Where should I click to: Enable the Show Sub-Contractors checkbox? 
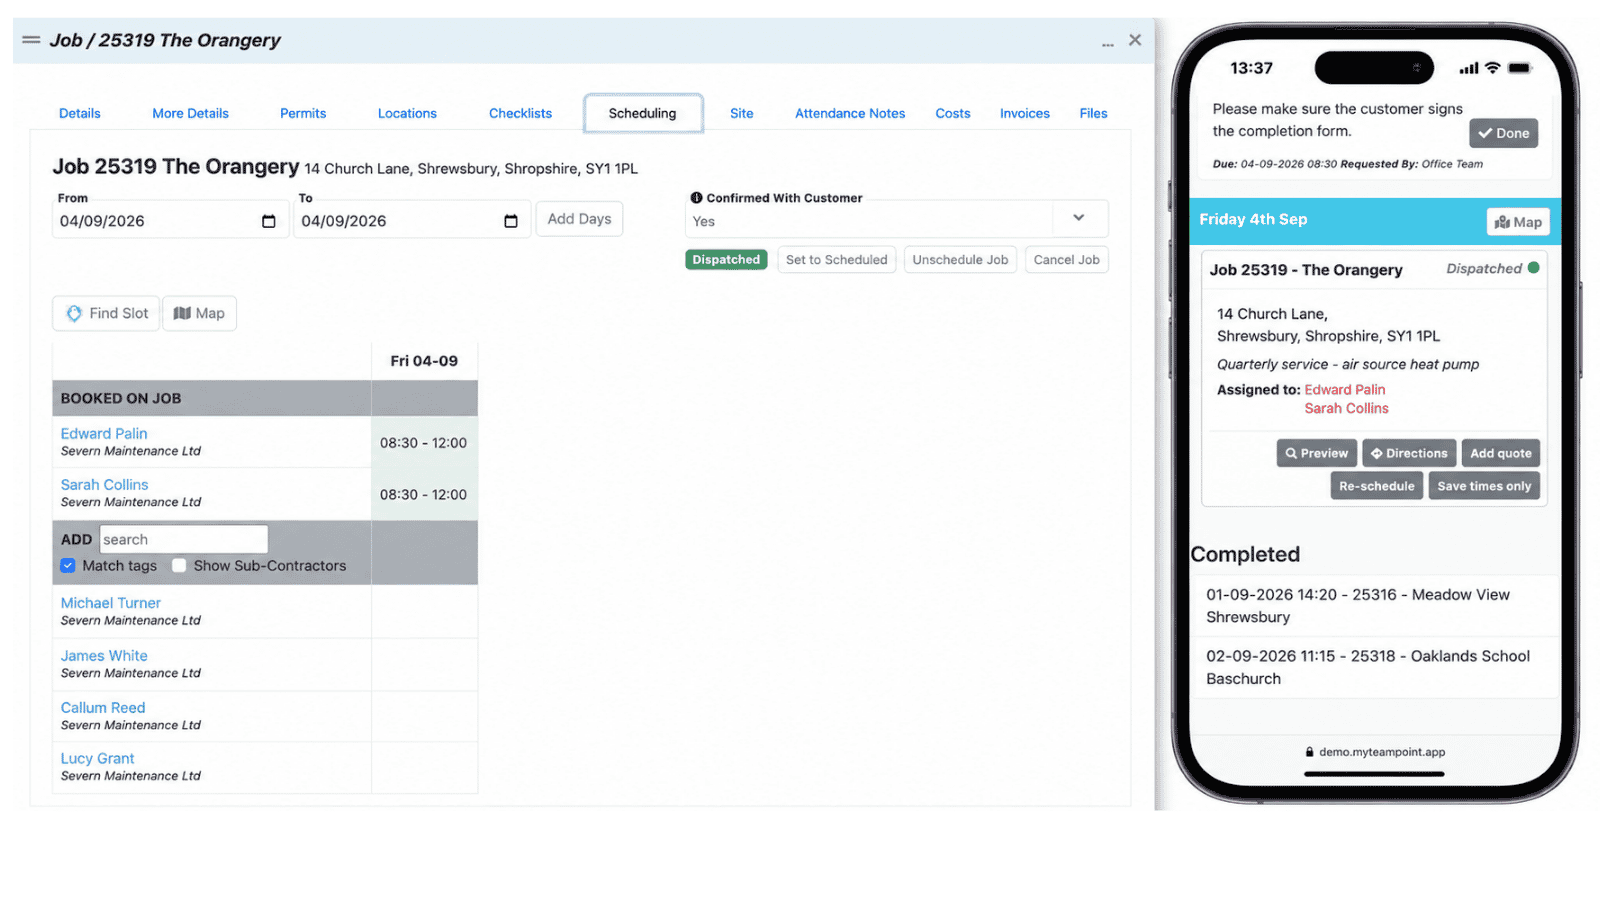(179, 566)
